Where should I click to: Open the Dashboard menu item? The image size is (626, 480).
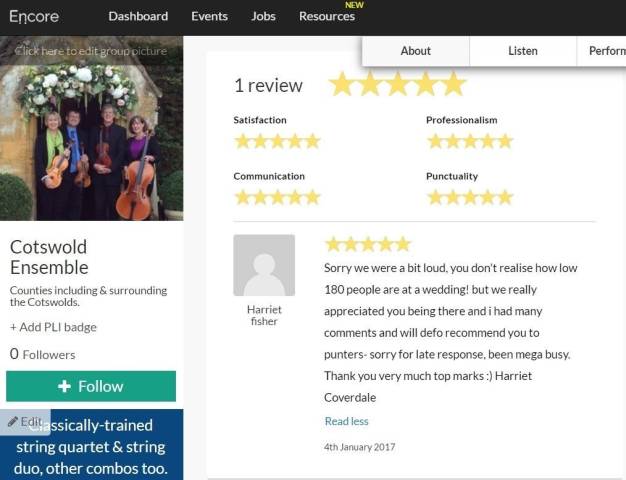[138, 16]
